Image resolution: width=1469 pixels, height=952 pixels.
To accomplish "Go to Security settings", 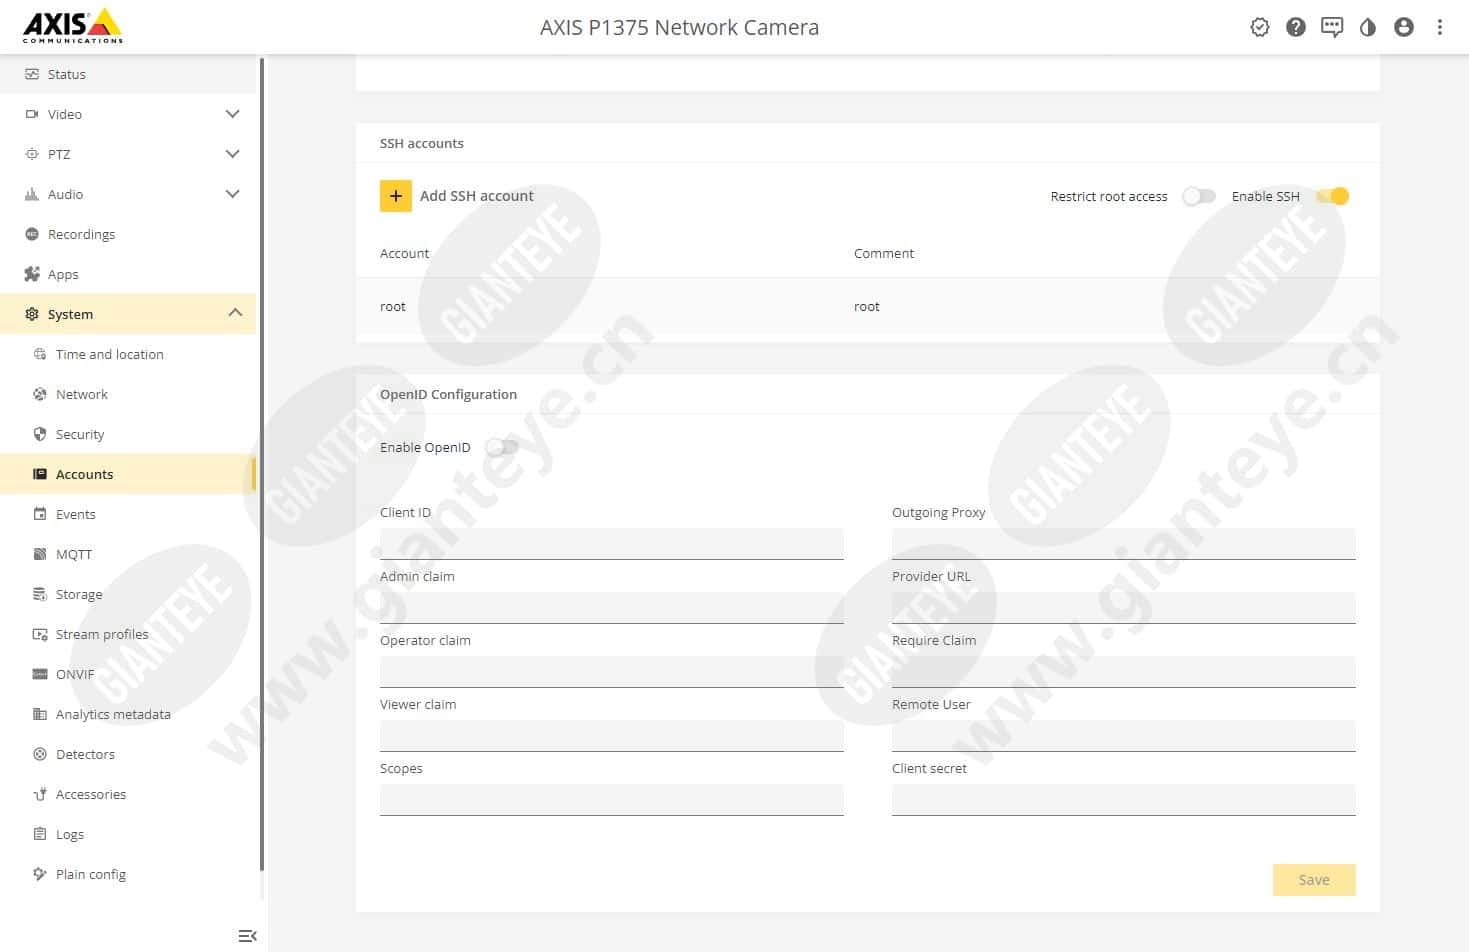I will pyautogui.click(x=128, y=434).
